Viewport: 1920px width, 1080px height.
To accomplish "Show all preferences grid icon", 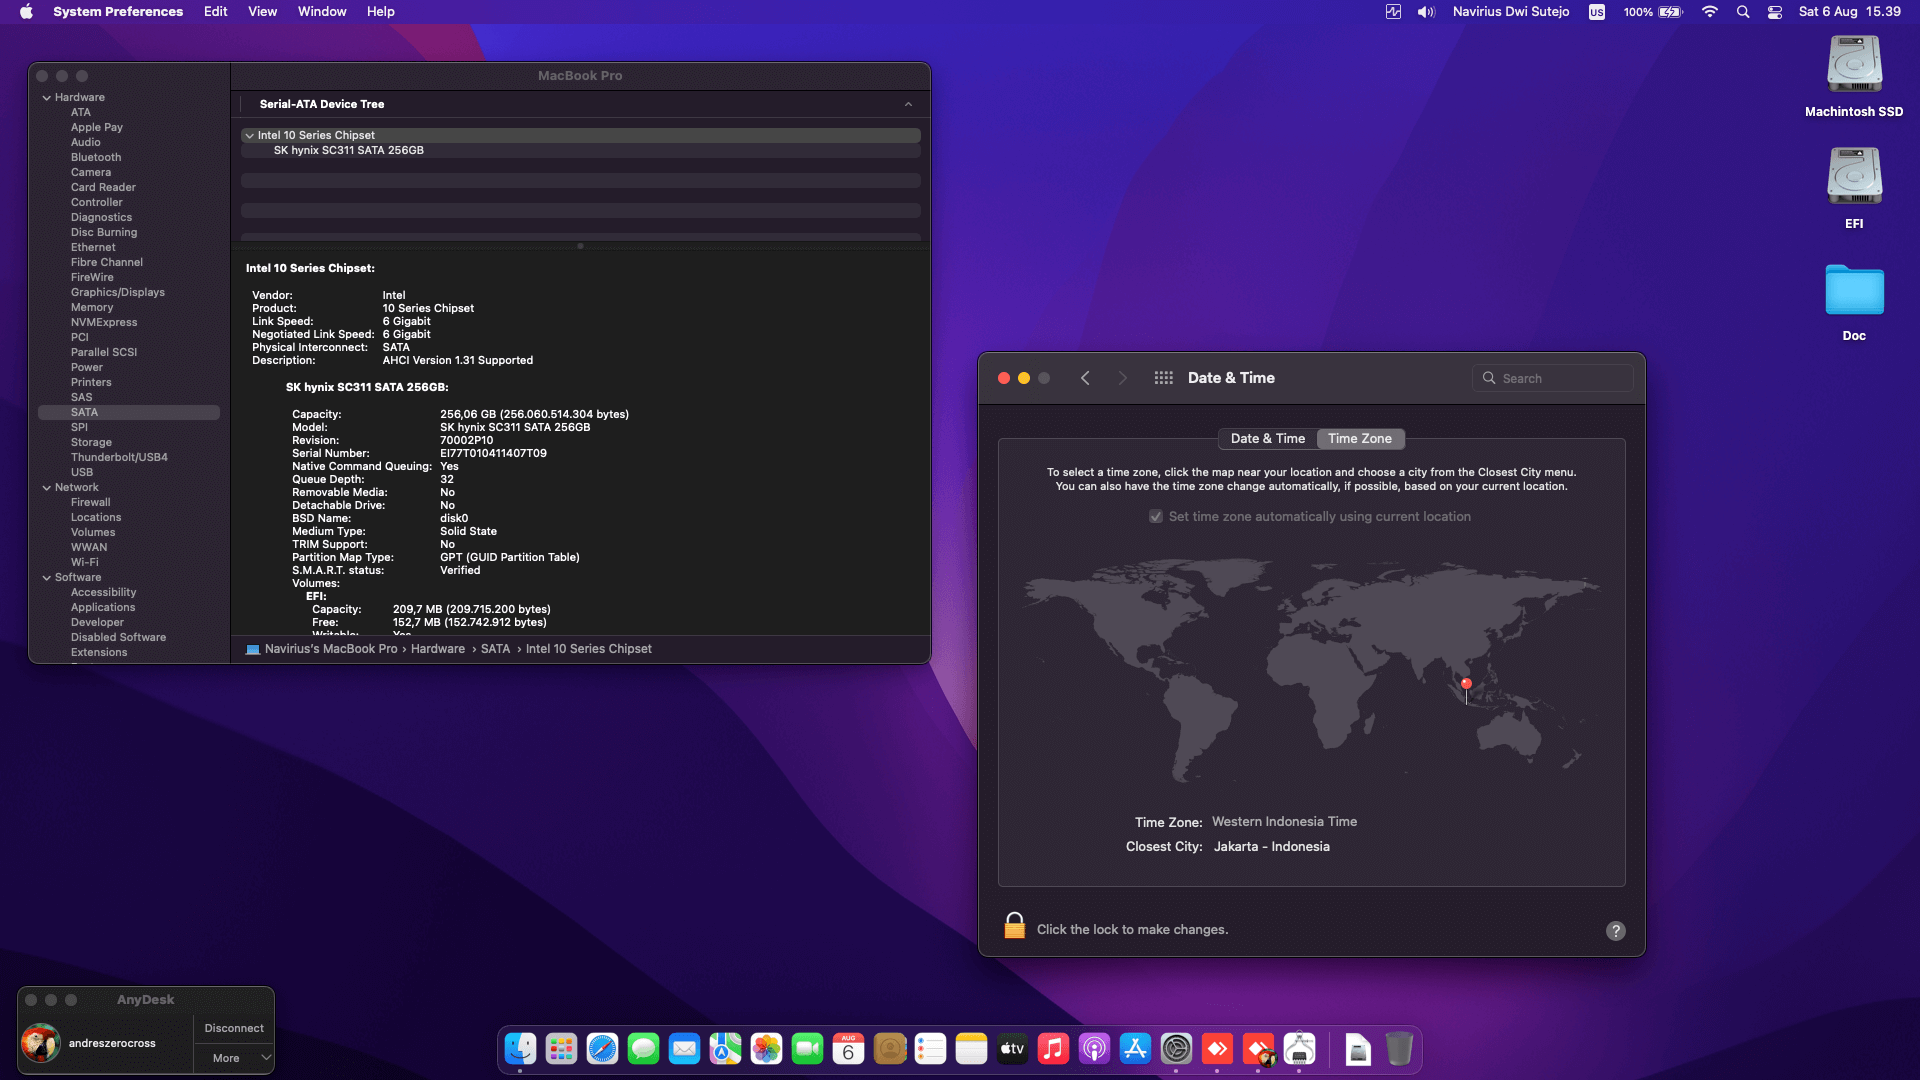I will [x=1163, y=378].
